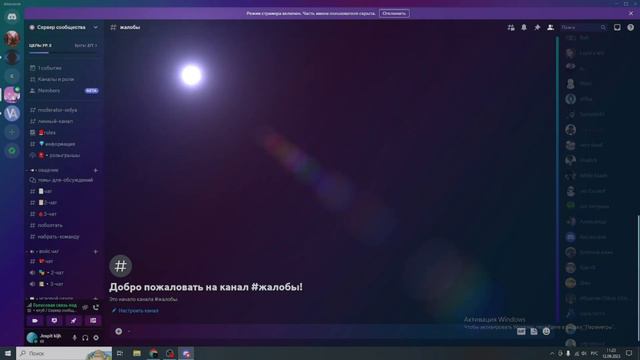Select the rules channel

pos(63,133)
